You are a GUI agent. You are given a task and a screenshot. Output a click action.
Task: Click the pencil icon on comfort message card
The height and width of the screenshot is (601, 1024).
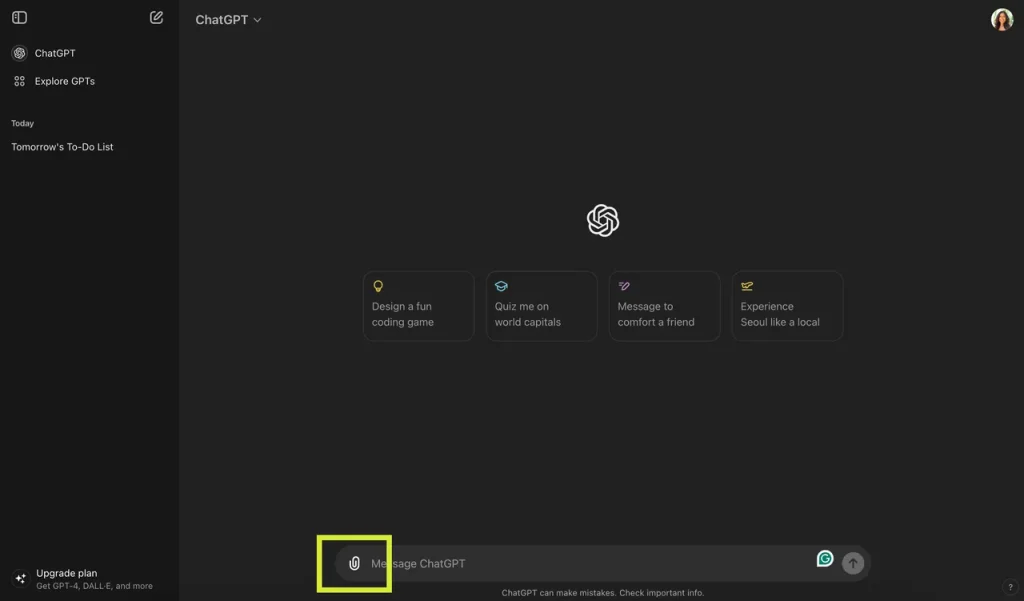pos(624,286)
